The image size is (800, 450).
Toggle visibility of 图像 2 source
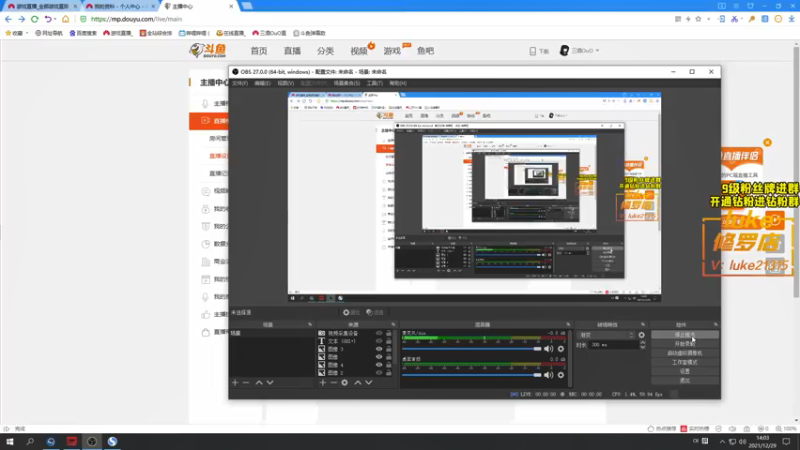pyautogui.click(x=379, y=372)
